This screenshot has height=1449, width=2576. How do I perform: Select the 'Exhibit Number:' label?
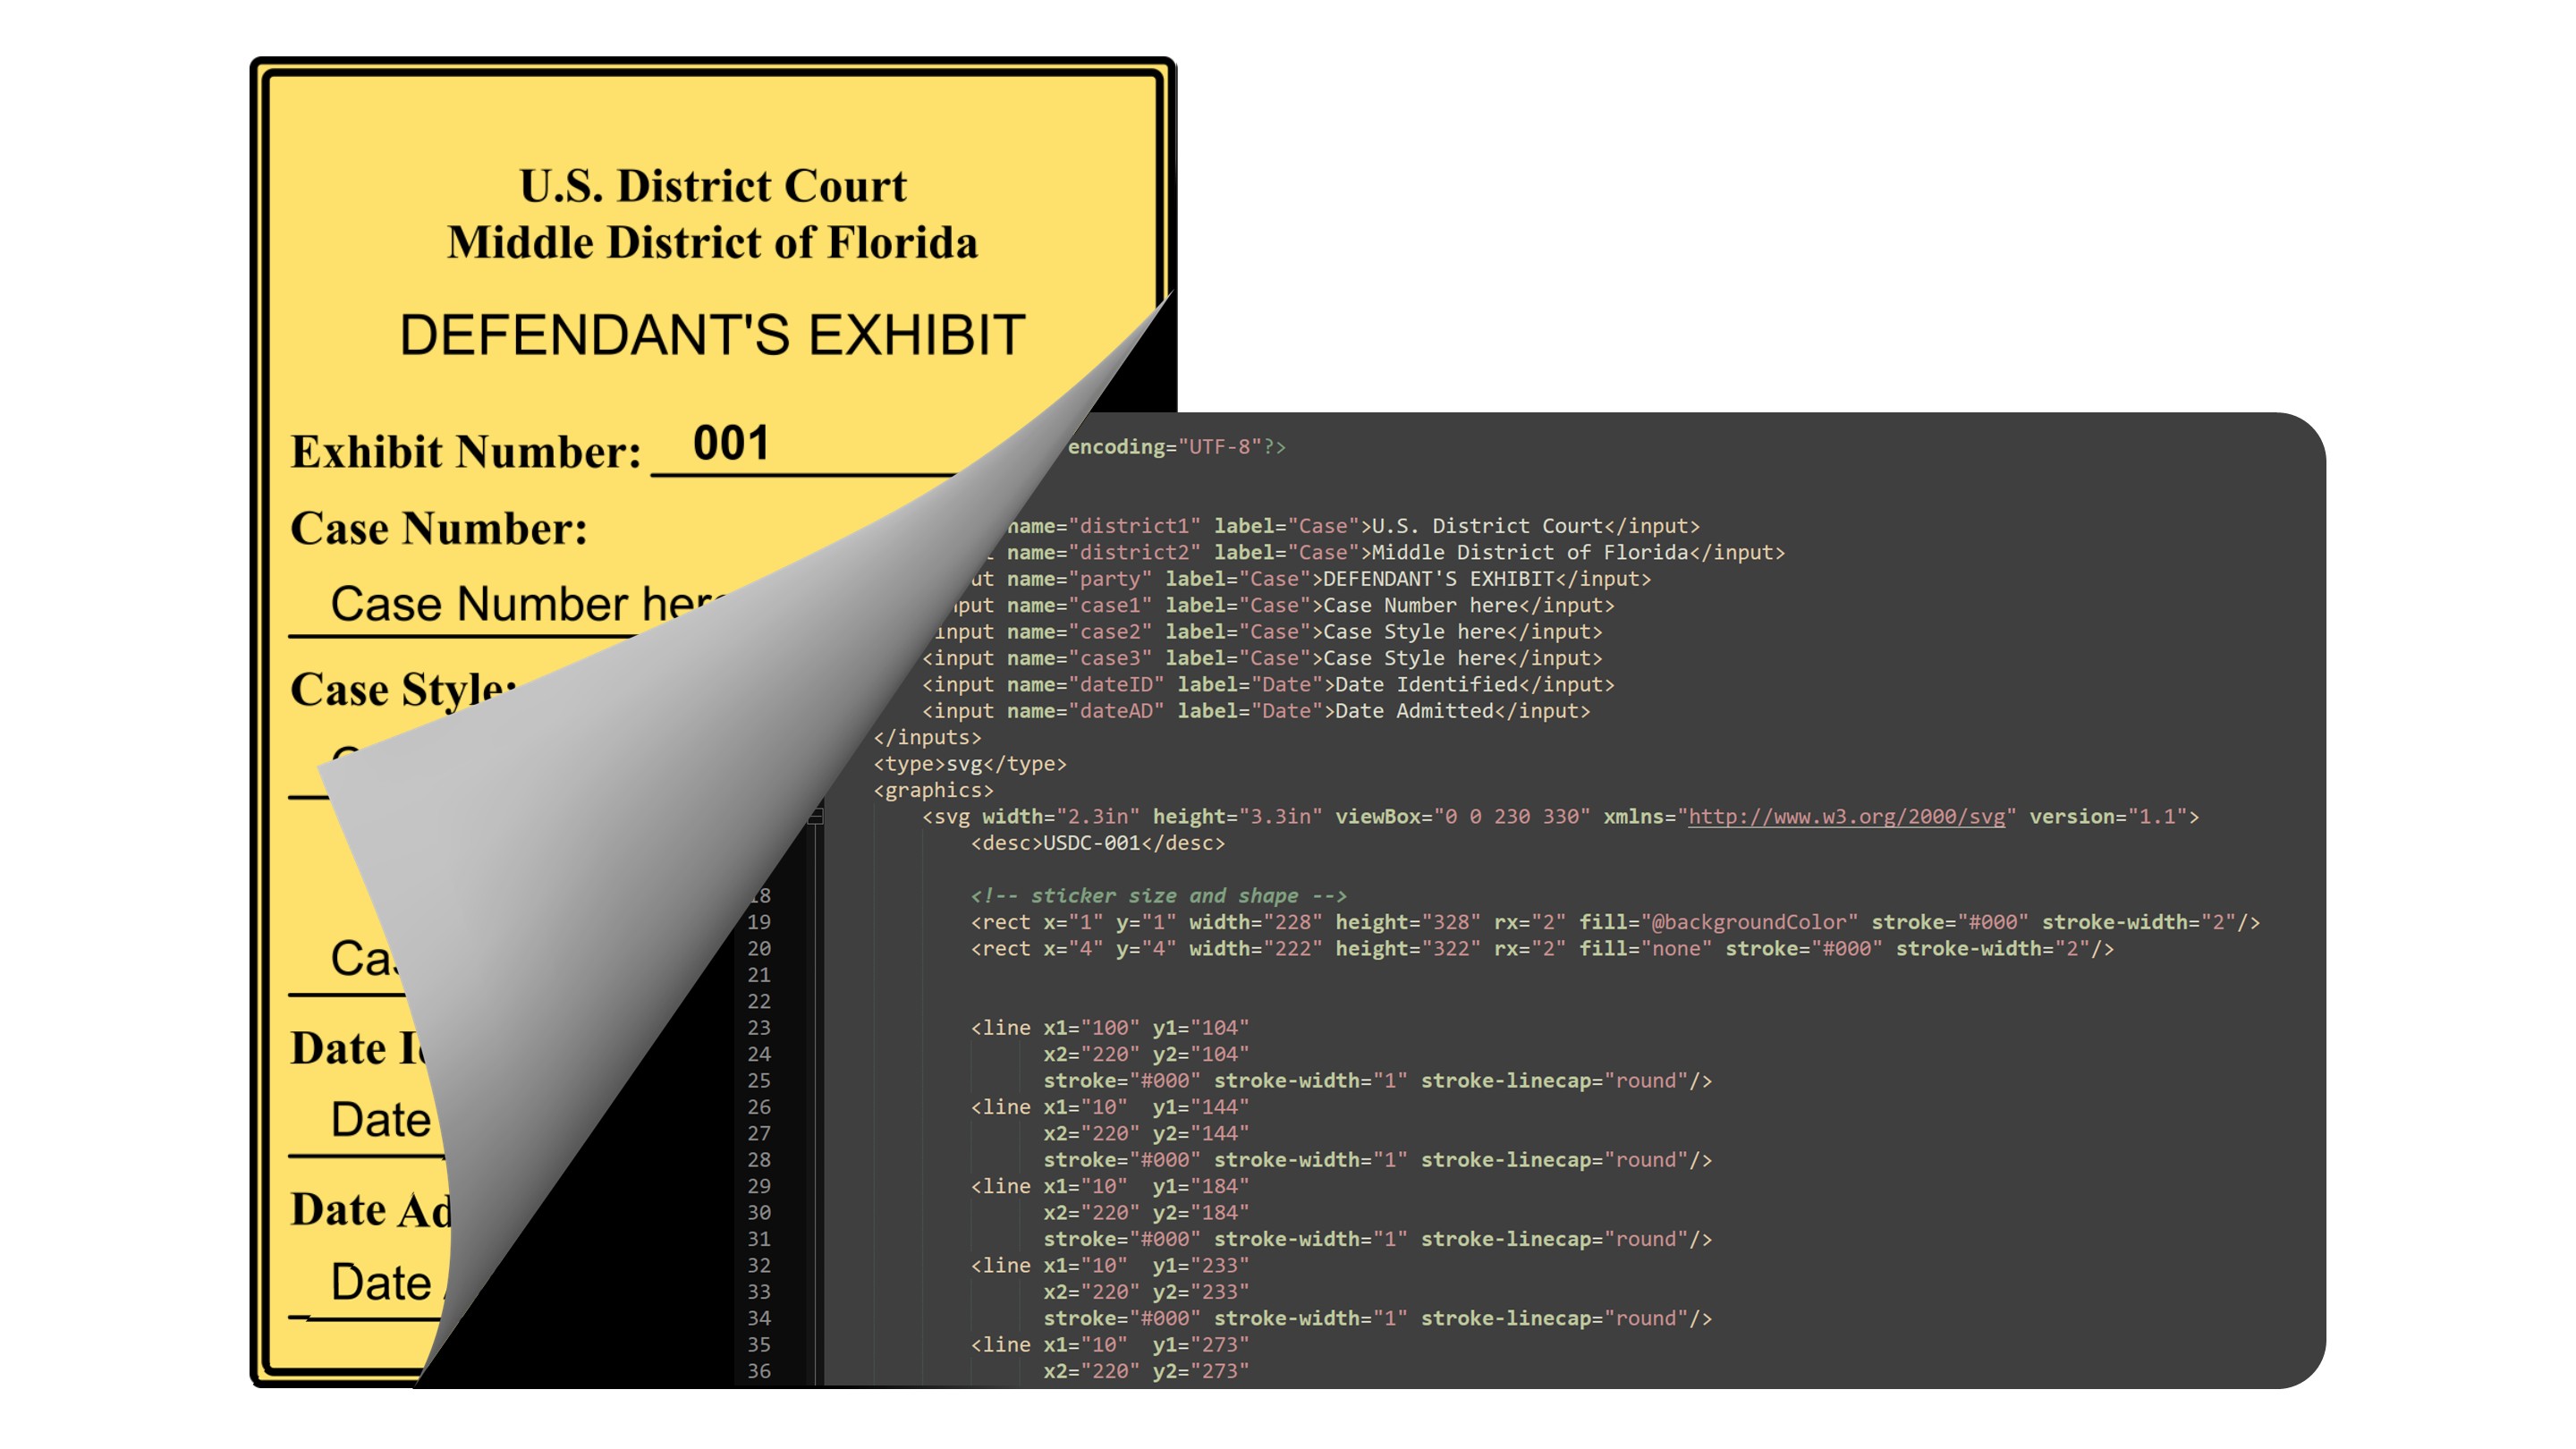pos(466,452)
